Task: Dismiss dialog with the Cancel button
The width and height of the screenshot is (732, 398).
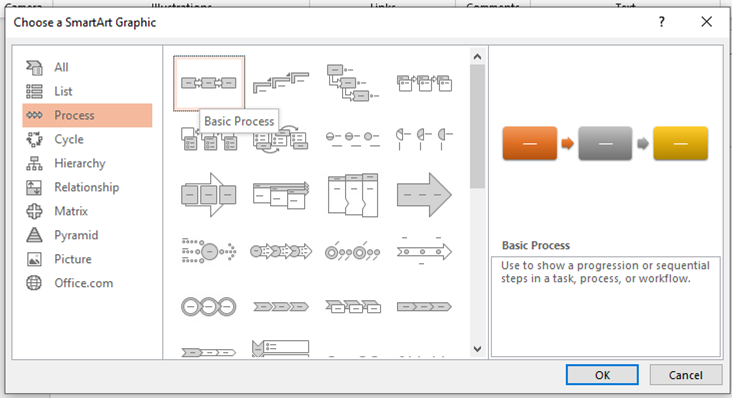Action: point(685,375)
